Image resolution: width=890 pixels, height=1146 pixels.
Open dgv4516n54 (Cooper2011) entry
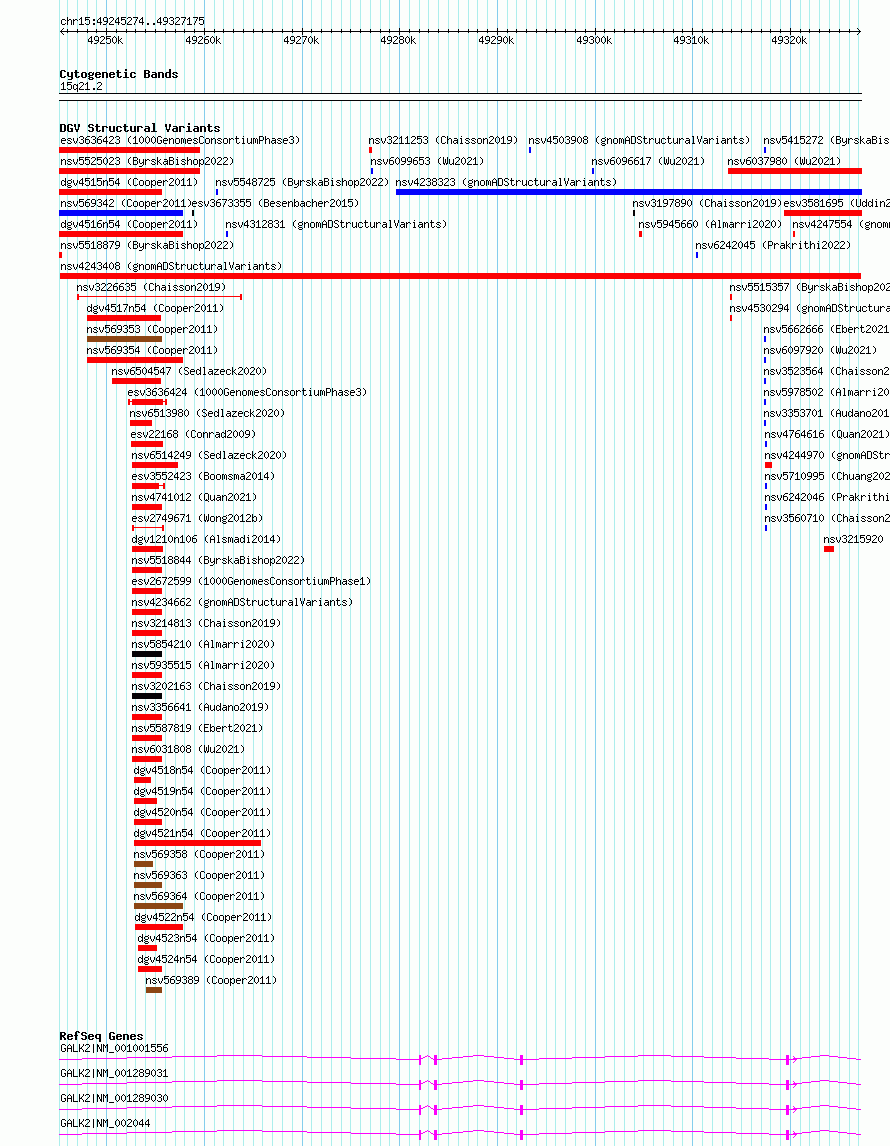click(129, 224)
